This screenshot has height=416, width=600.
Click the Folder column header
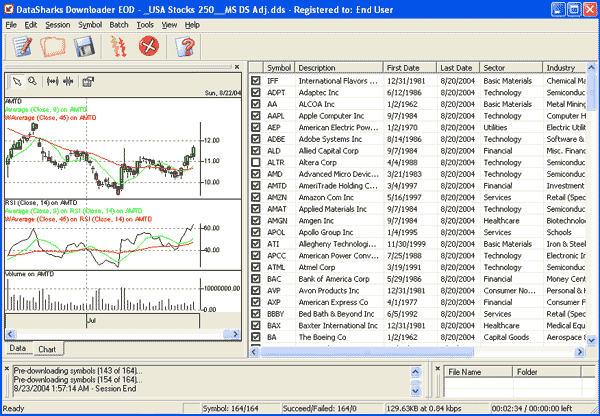point(547,372)
